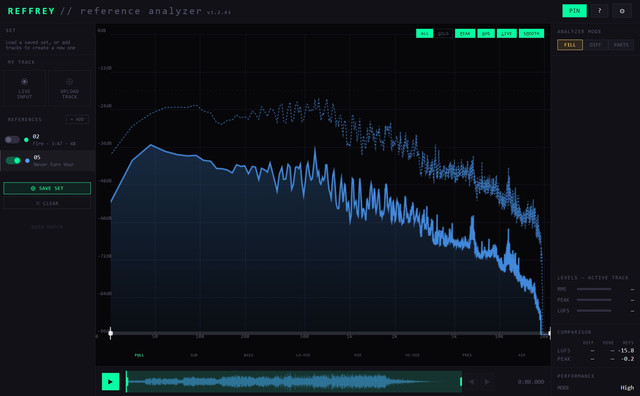Switch analyzer mode to FILL
640x396 pixels.
coord(570,45)
